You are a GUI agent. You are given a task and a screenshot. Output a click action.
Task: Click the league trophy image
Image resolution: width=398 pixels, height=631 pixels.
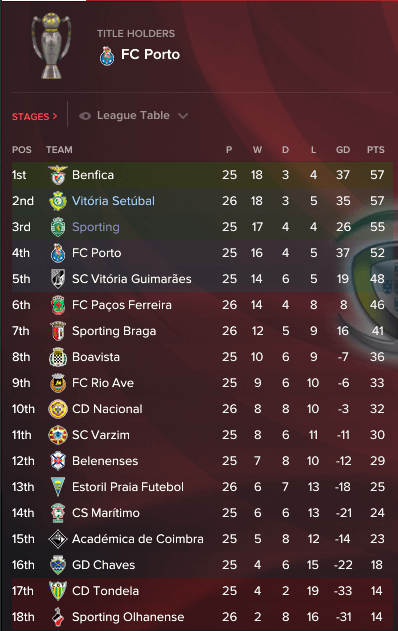(x=51, y=45)
